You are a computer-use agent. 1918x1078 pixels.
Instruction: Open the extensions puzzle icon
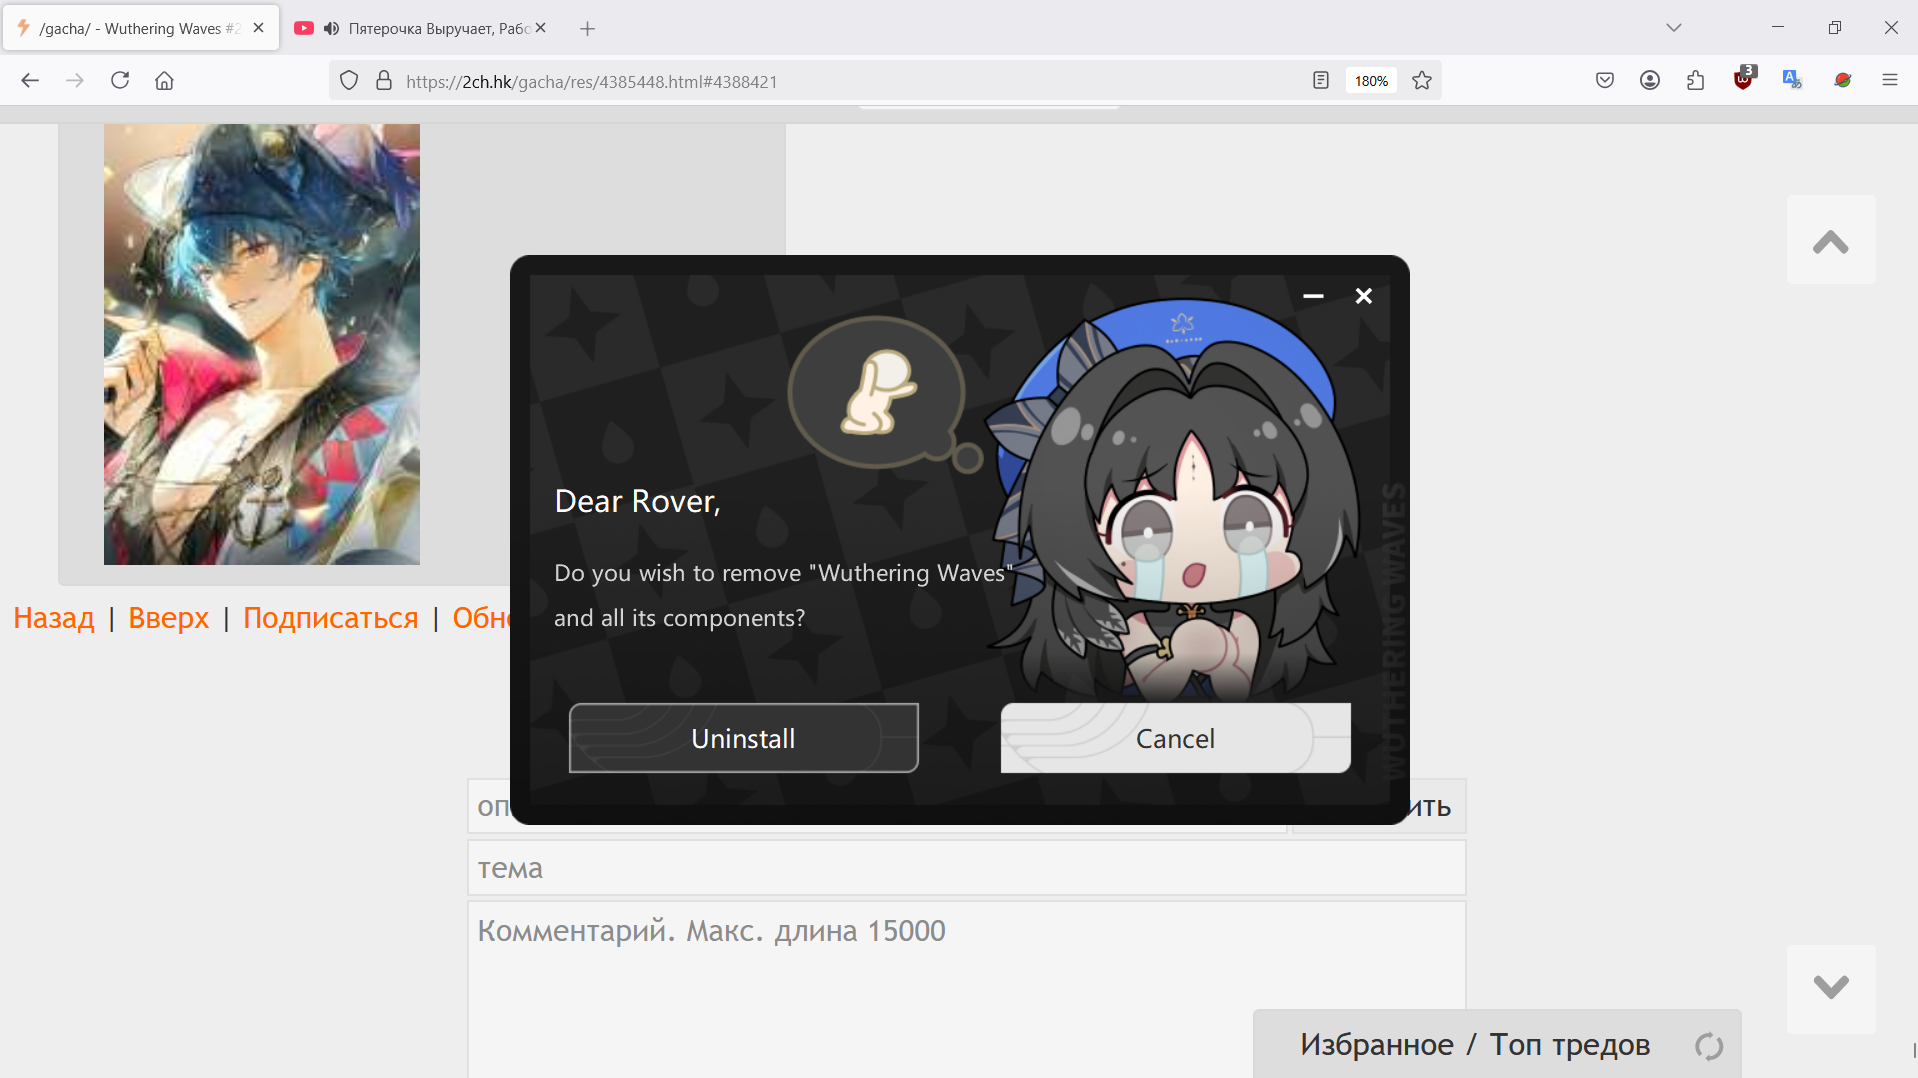point(1696,81)
